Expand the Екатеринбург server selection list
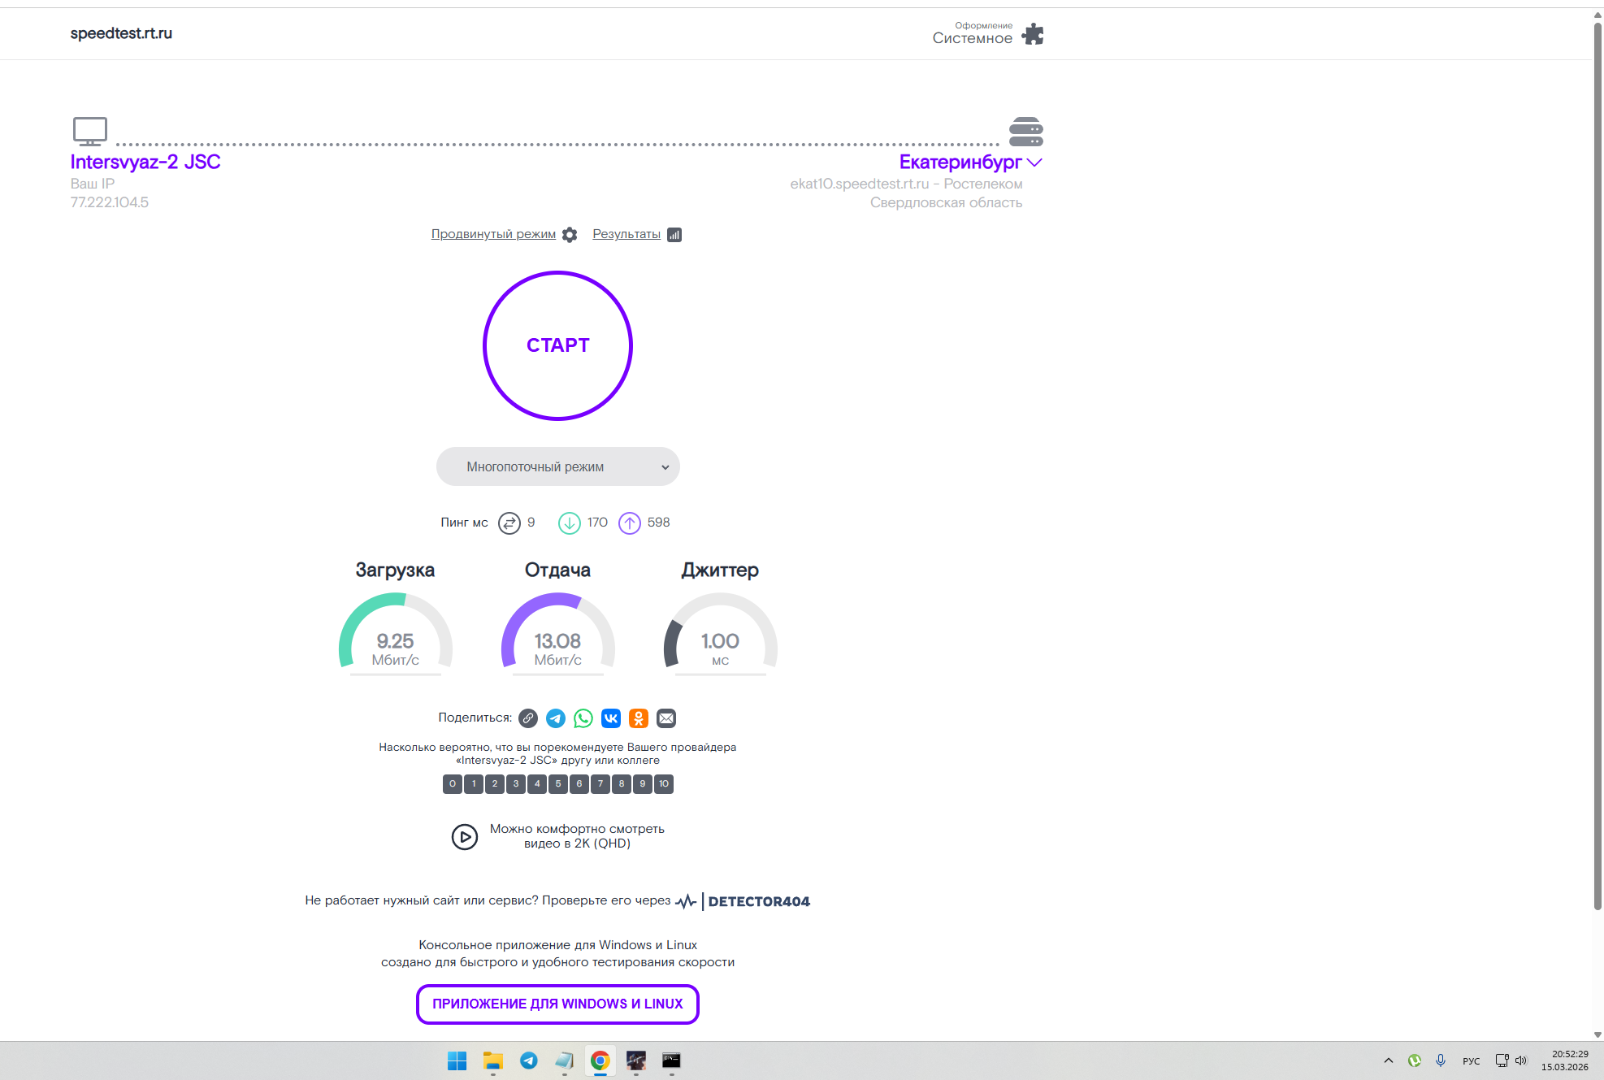Viewport: 1604px width, 1080px height. tap(969, 162)
